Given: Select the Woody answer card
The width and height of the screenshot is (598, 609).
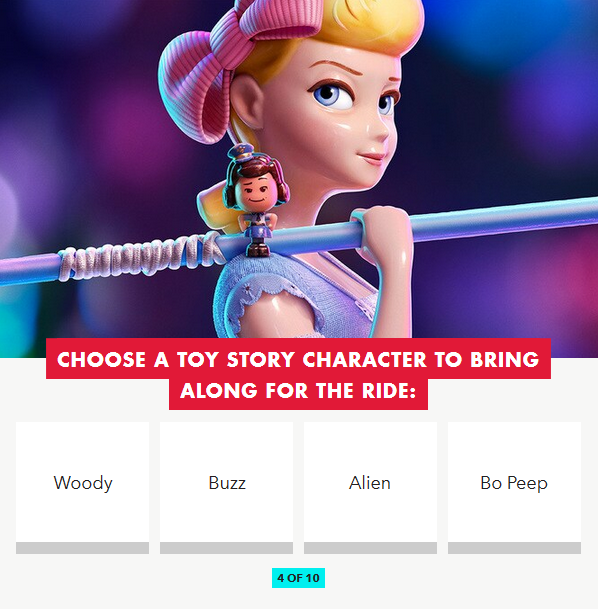Looking at the screenshot, I should pyautogui.click(x=82, y=487).
